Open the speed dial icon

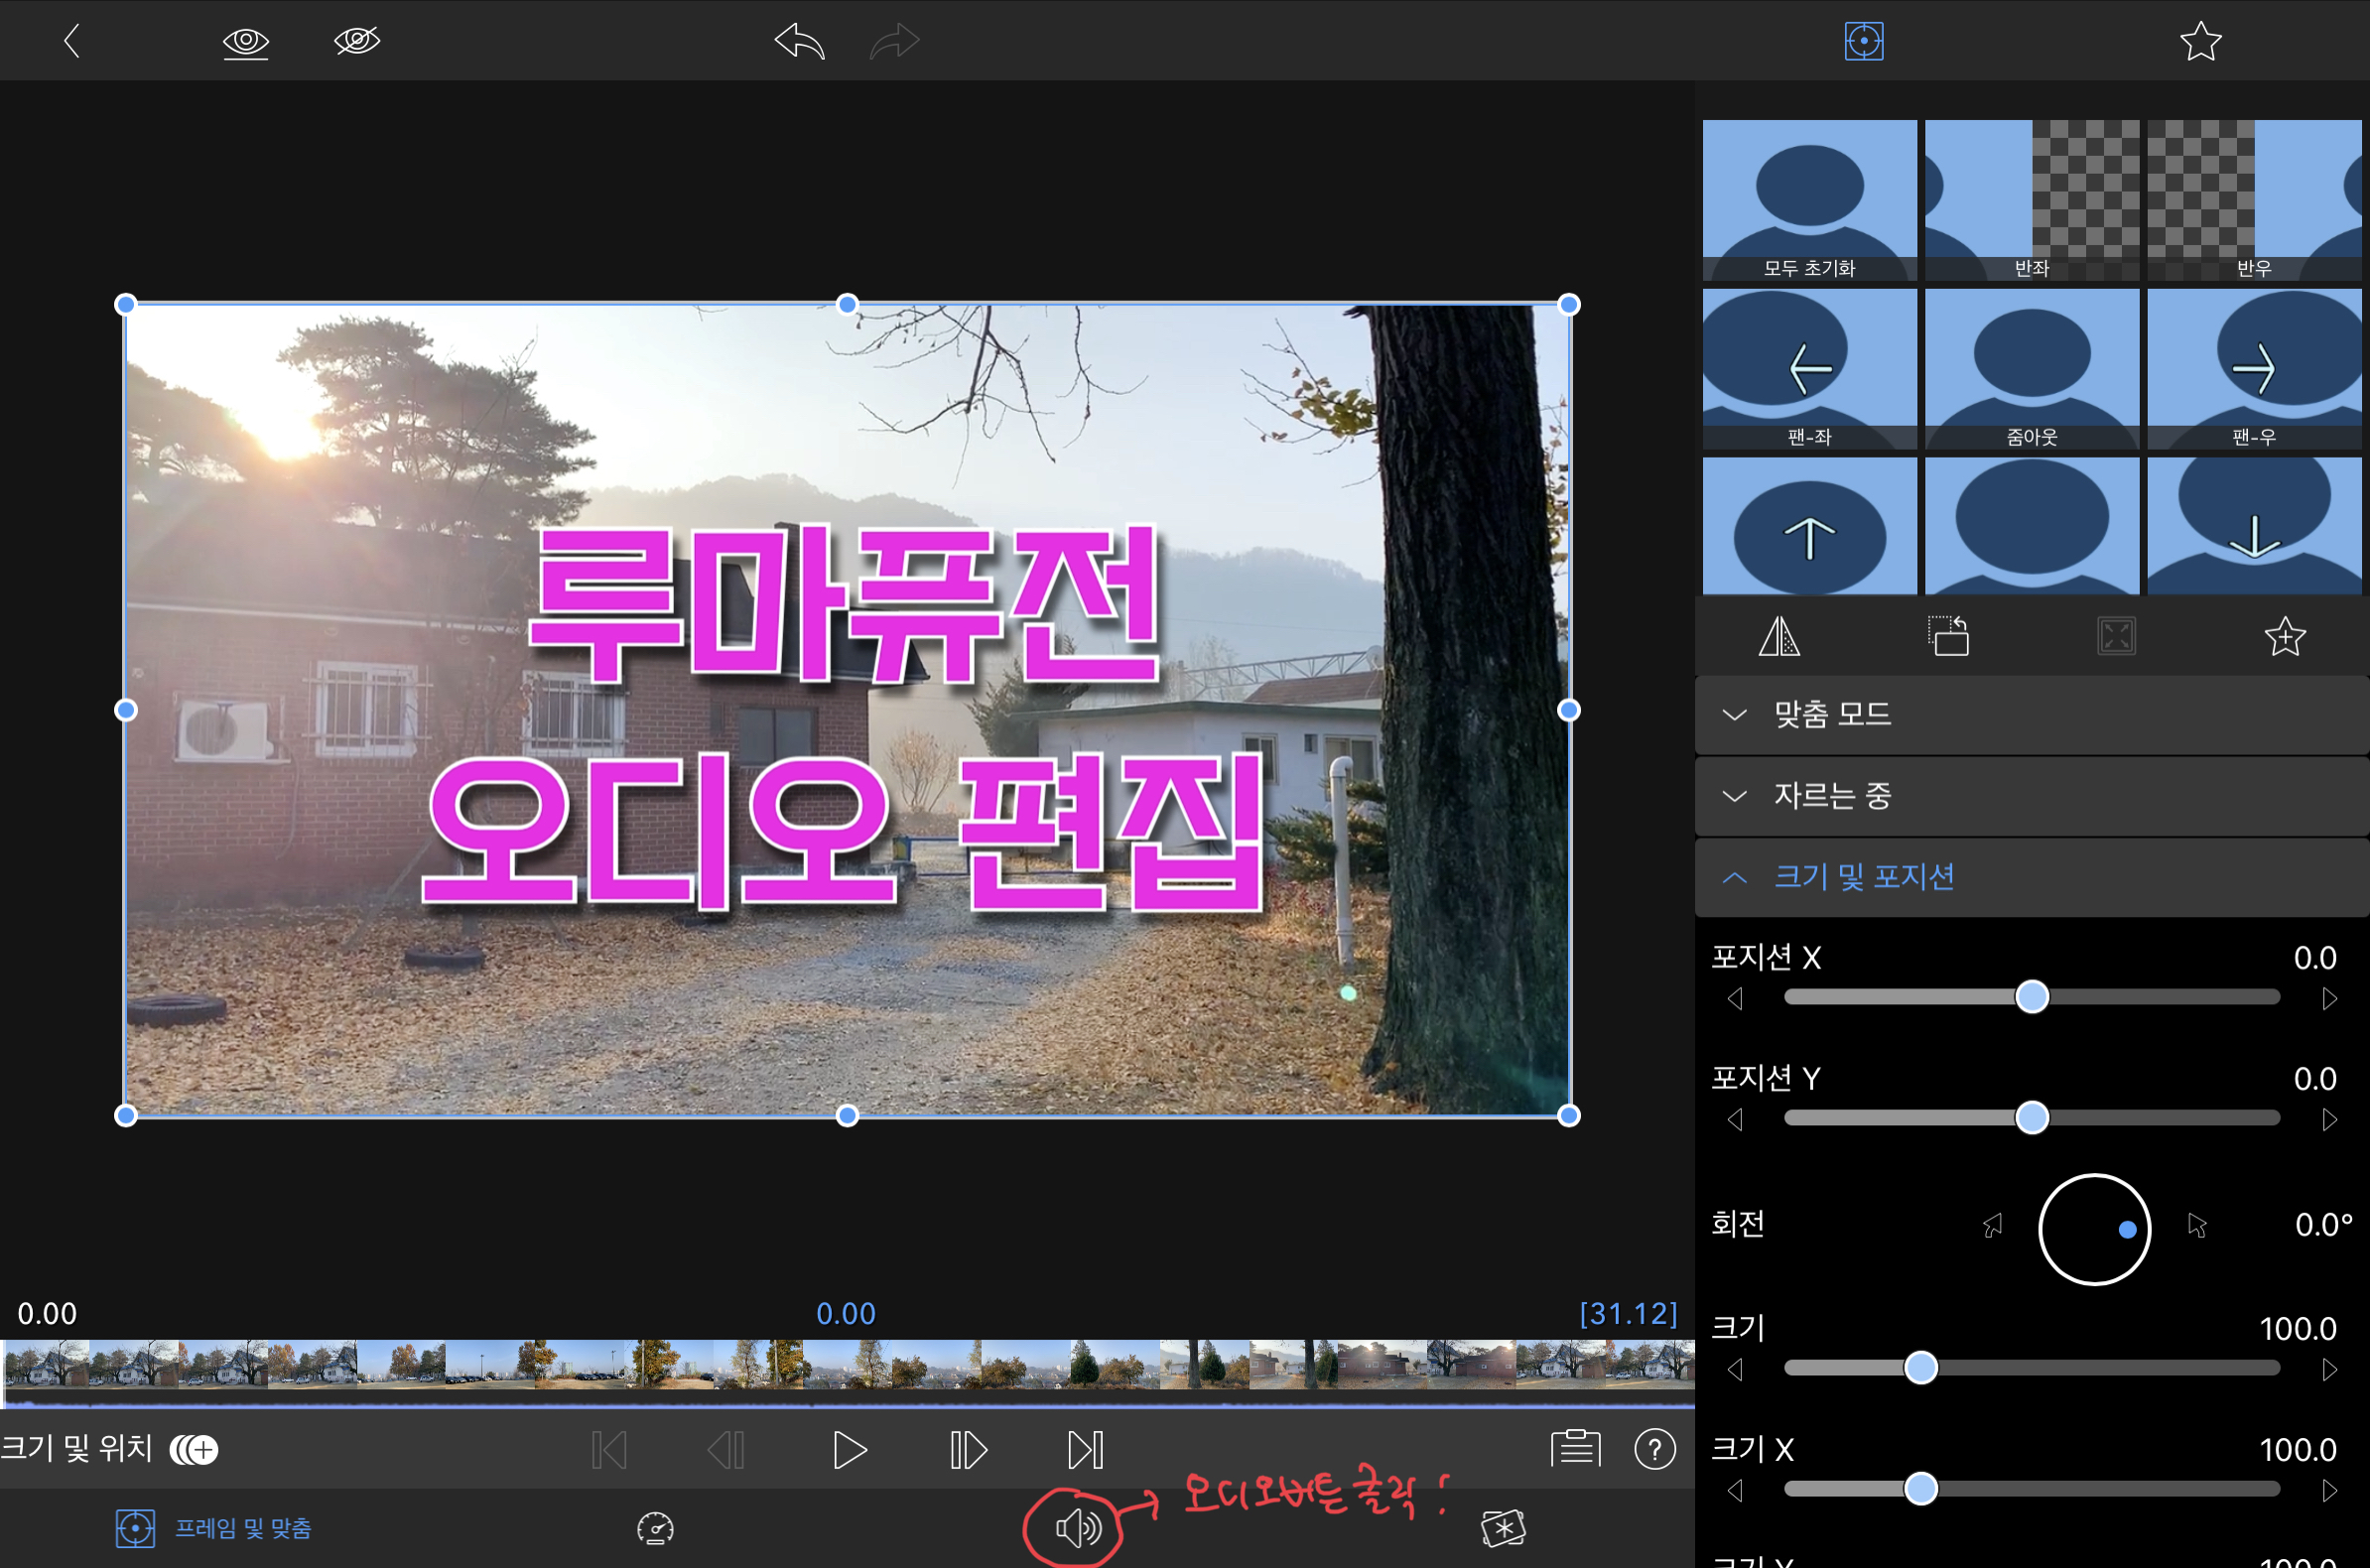656,1528
